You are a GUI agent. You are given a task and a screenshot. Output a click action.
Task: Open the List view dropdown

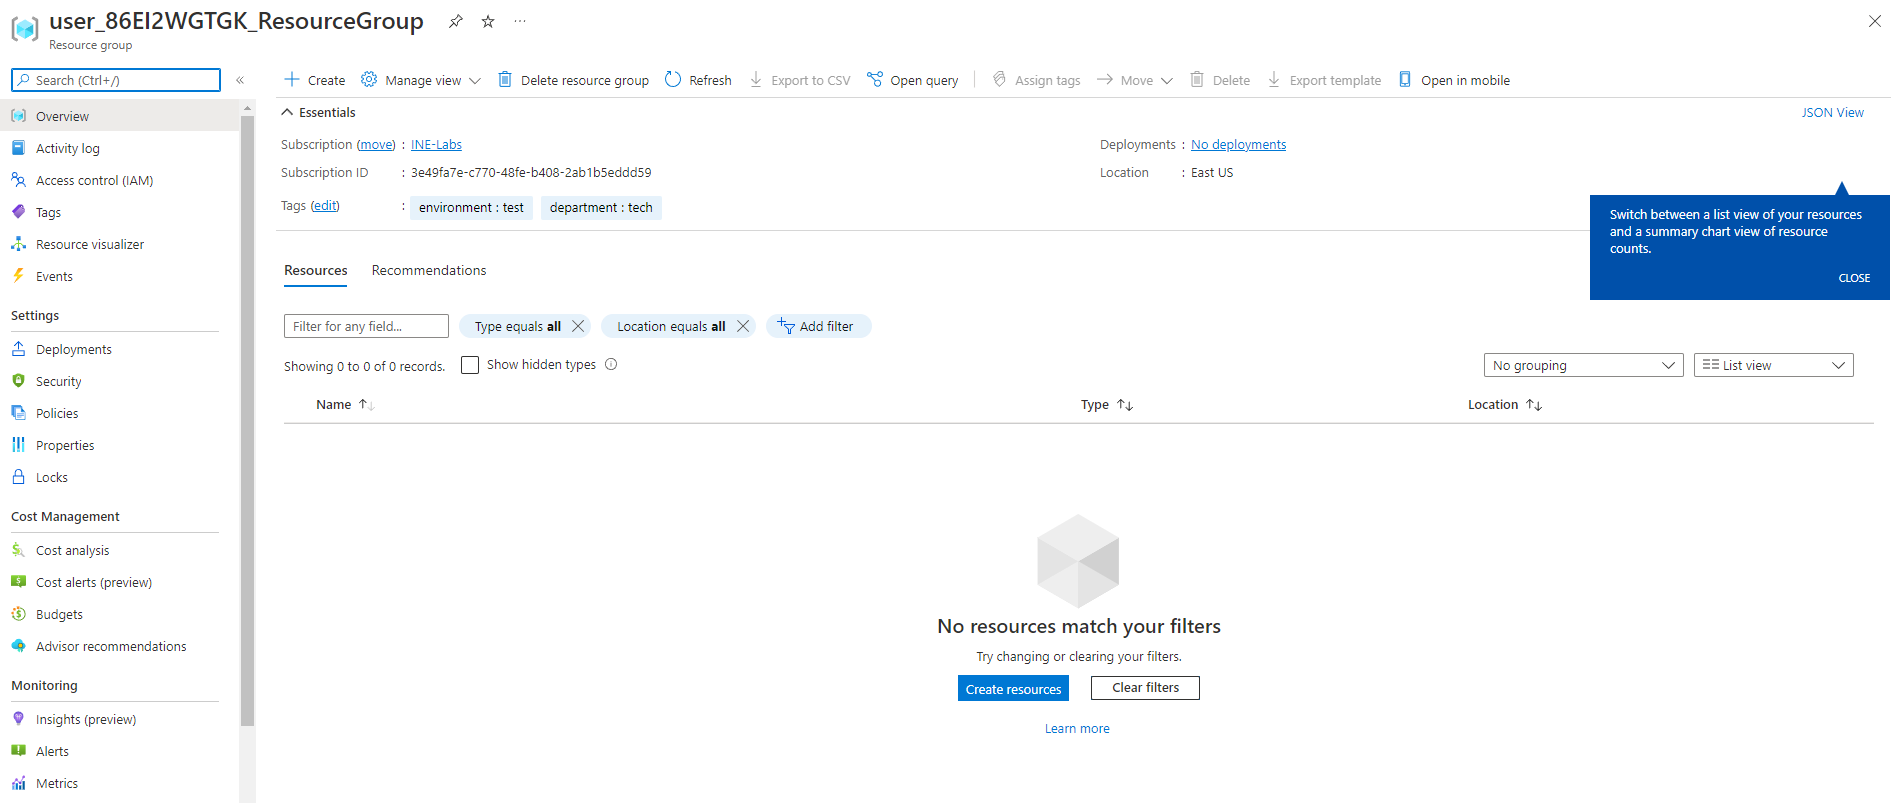point(1772,365)
